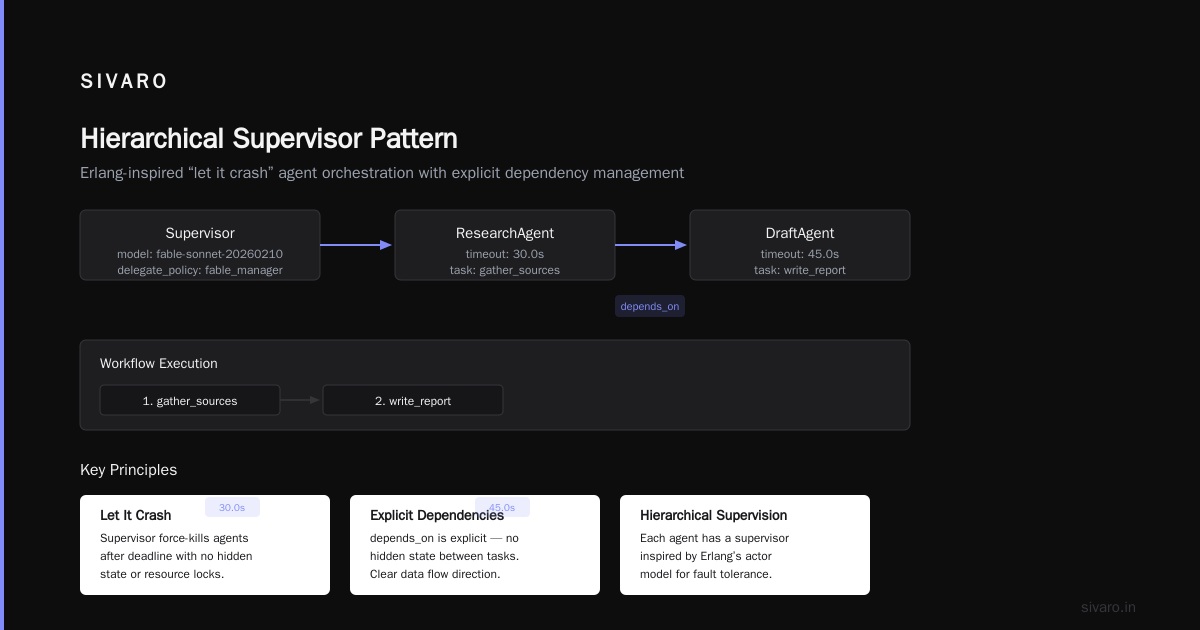
Task: Select the 1. gather_sources step
Action: pos(190,400)
